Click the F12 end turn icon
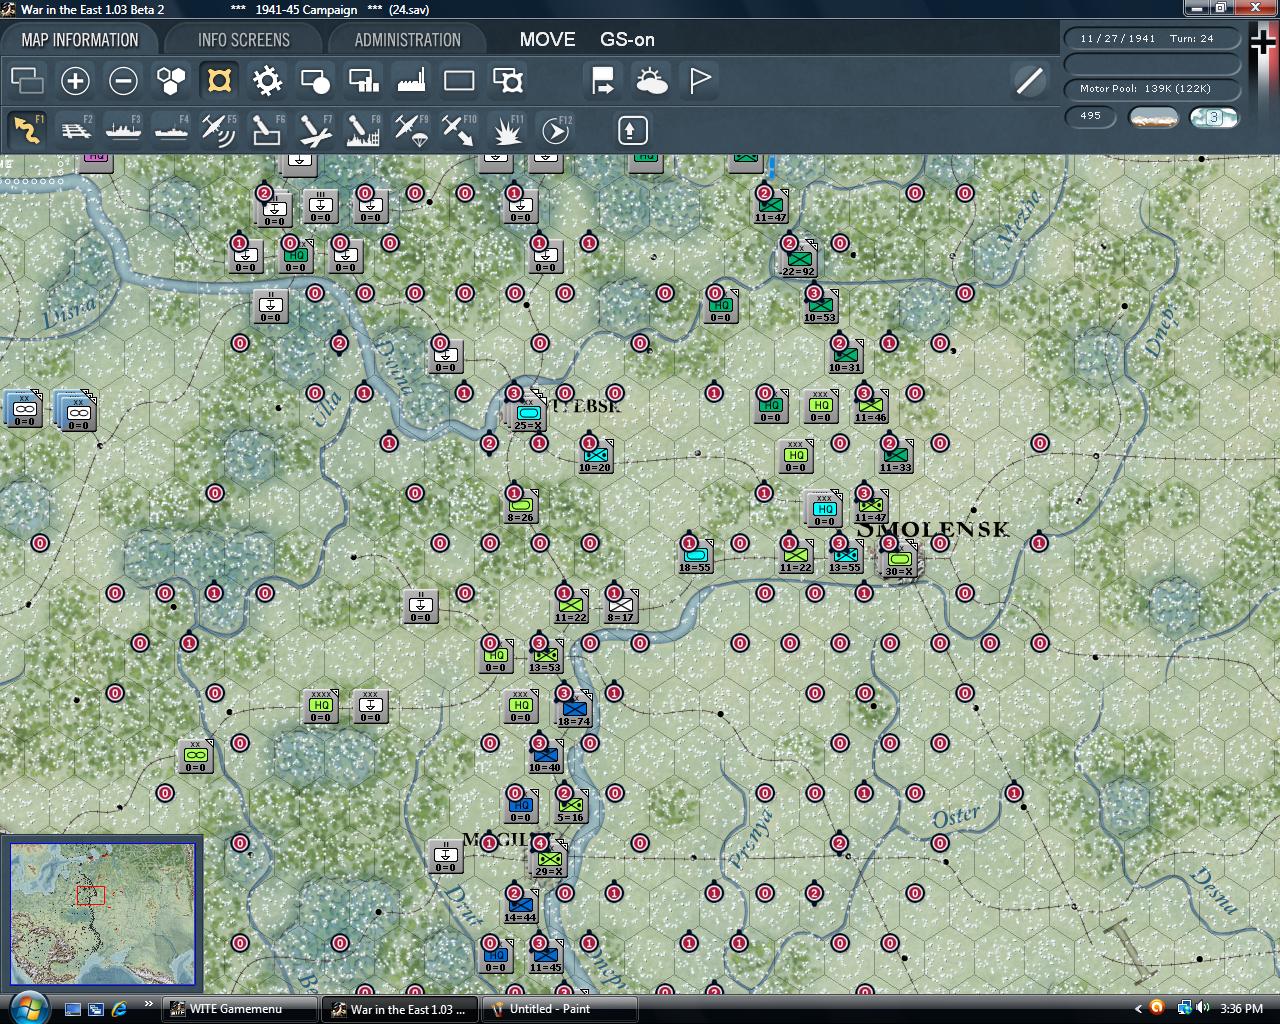The height and width of the screenshot is (1024, 1280). click(555, 130)
